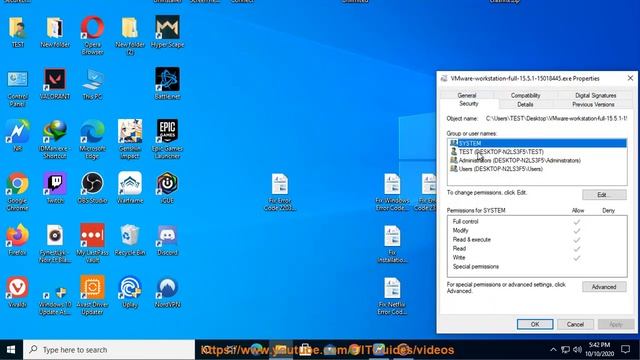Screen dimensions: 640x360
Task: Switch to the Compatibility tab
Action: click(525, 95)
